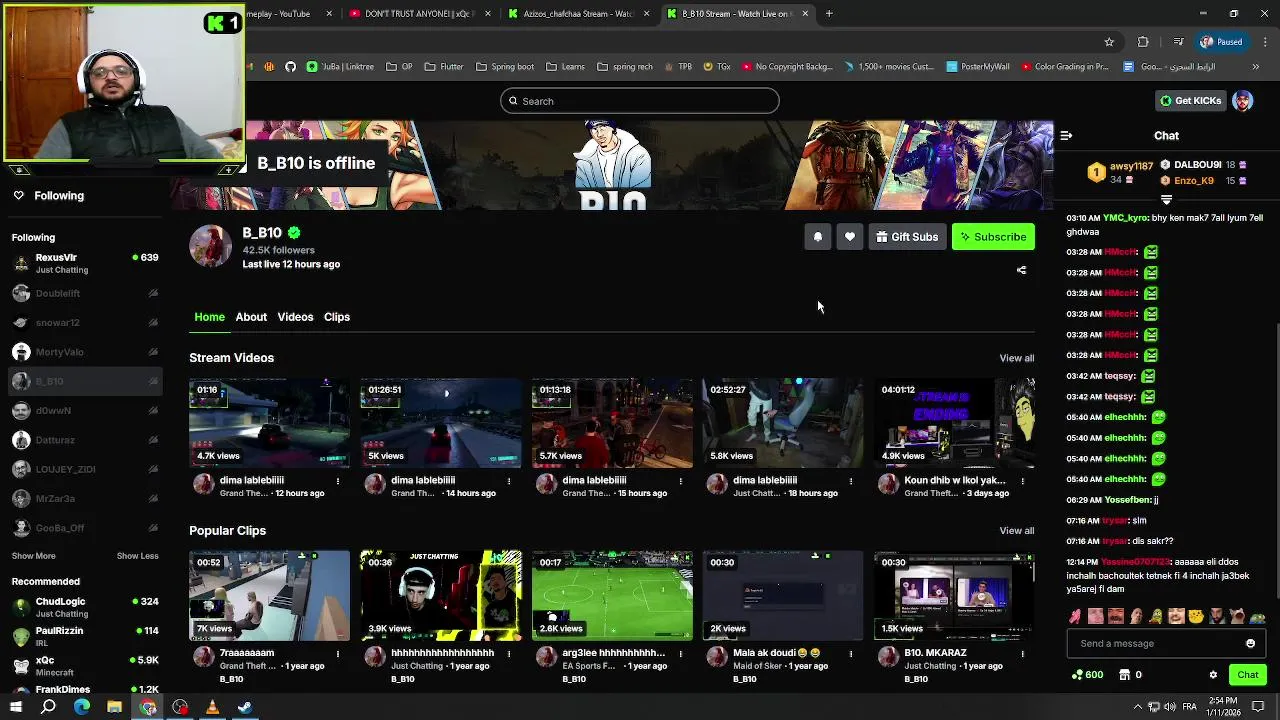
Task: Open options menu for the 12 hours ago video
Action: click(337, 481)
